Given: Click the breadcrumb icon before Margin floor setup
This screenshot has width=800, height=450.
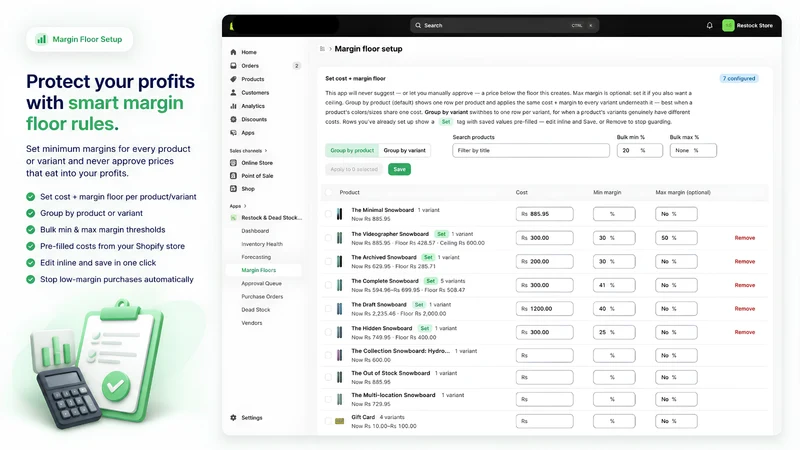Looking at the screenshot, I should point(322,49).
